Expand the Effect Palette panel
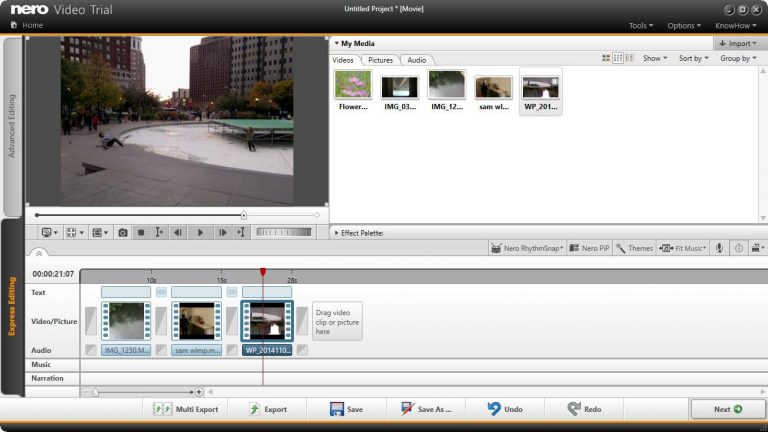The image size is (768, 432). (x=336, y=233)
